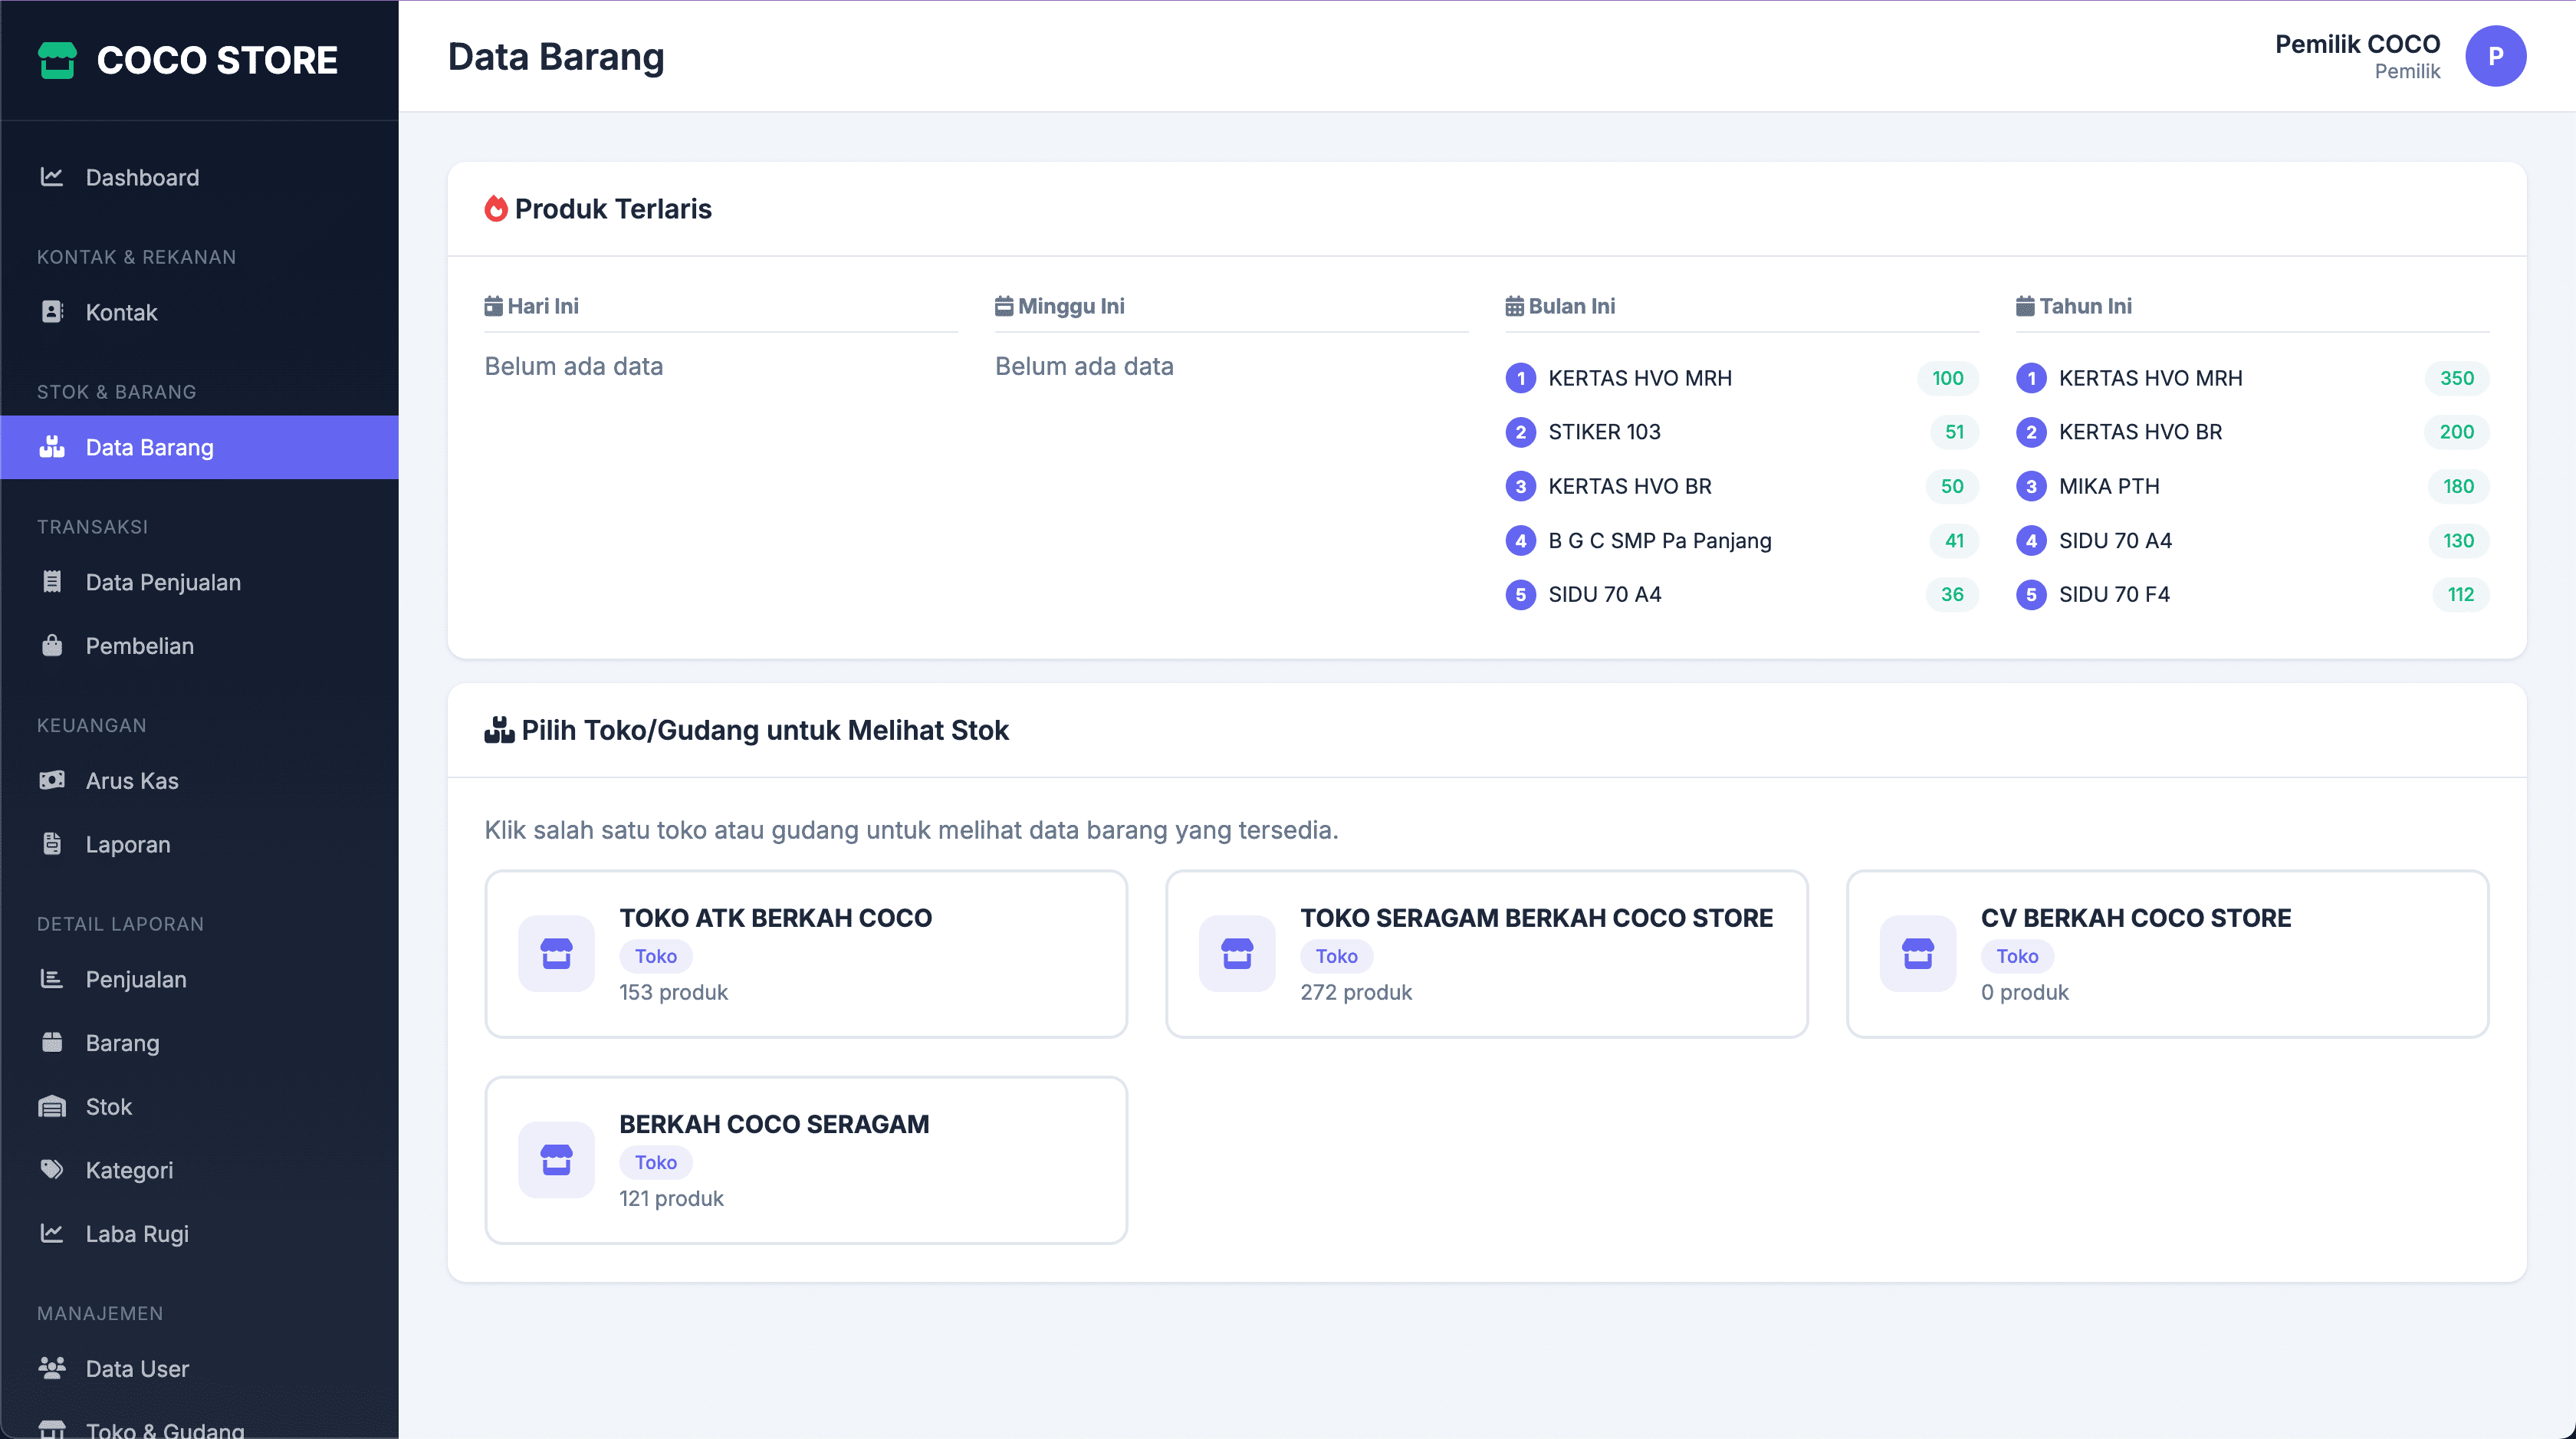2576x1439 pixels.
Task: Click the 350 count badge for KERTAS HVO MRH
Action: pos(2456,378)
